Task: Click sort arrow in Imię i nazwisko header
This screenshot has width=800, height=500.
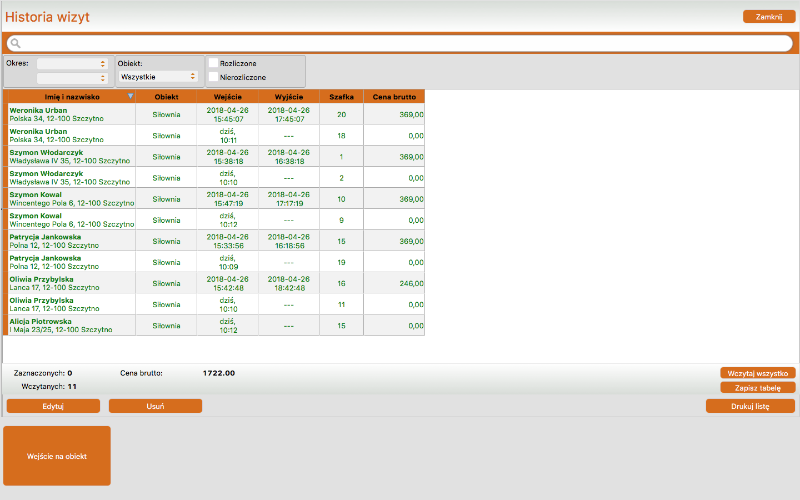Action: tap(130, 96)
